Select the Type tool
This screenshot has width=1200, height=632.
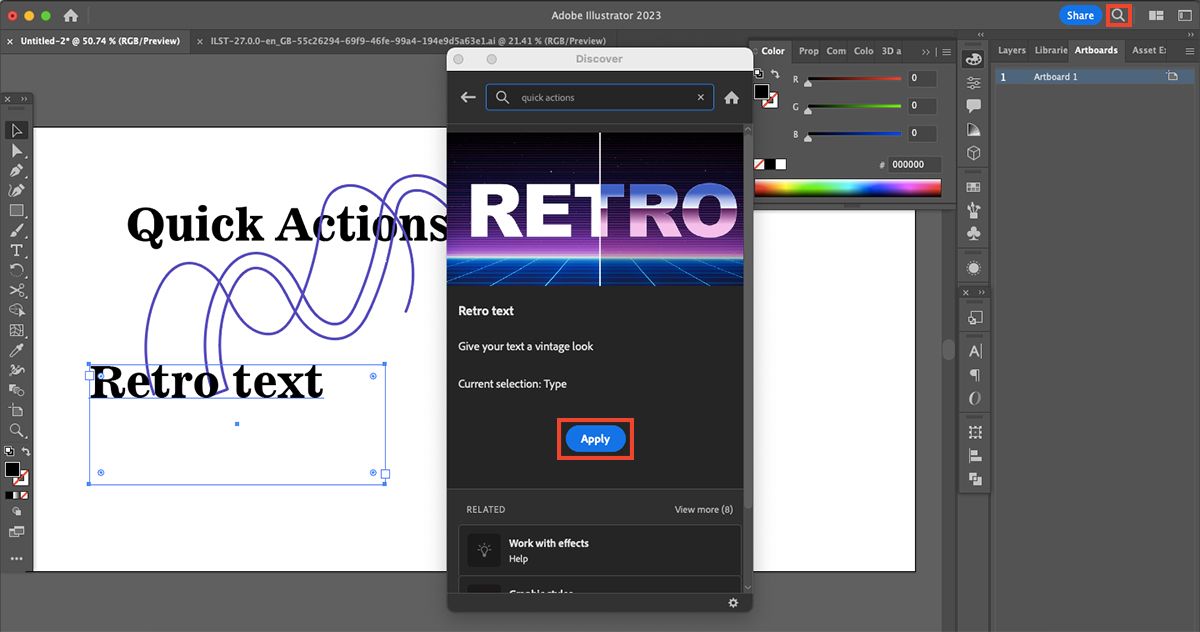pos(17,250)
